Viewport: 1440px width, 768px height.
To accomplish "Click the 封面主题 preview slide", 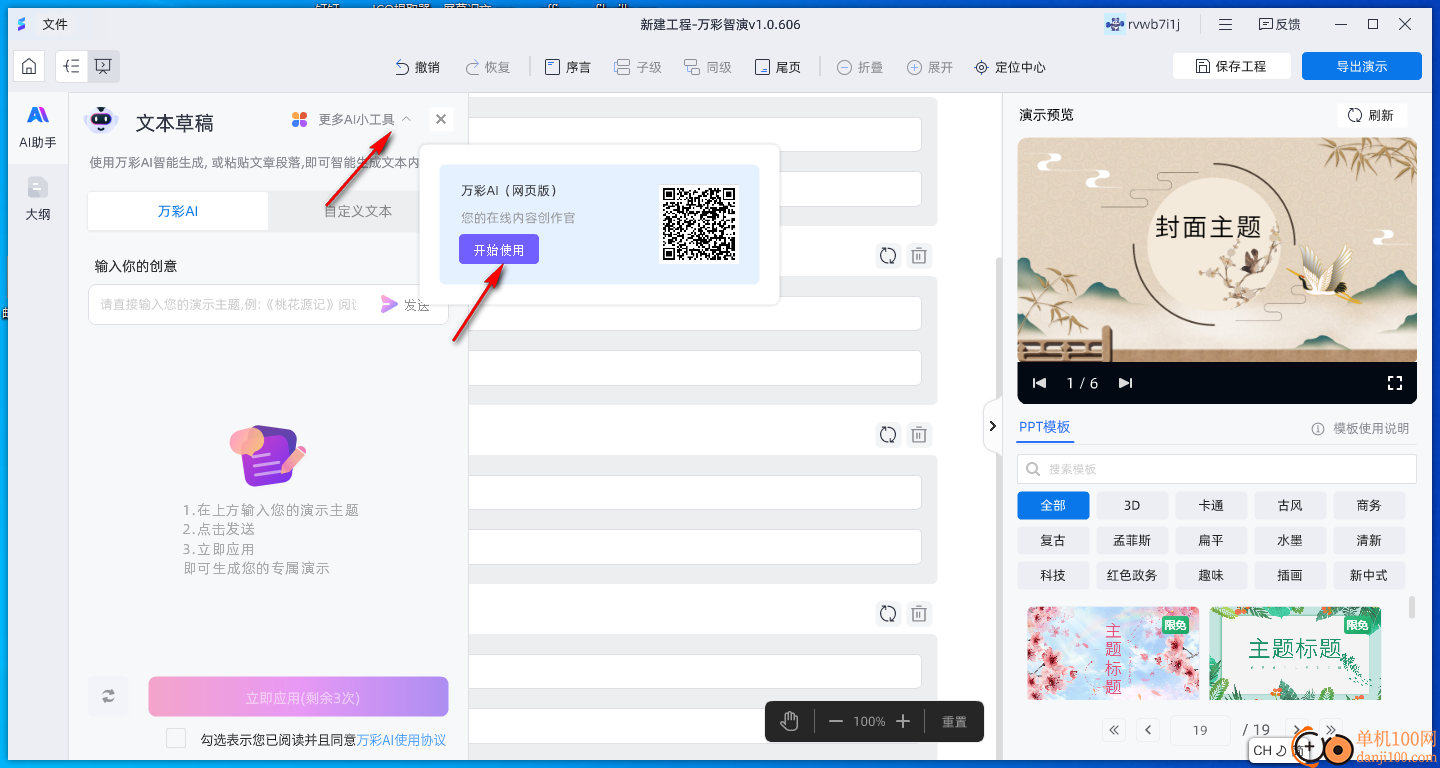I will pos(1217,250).
